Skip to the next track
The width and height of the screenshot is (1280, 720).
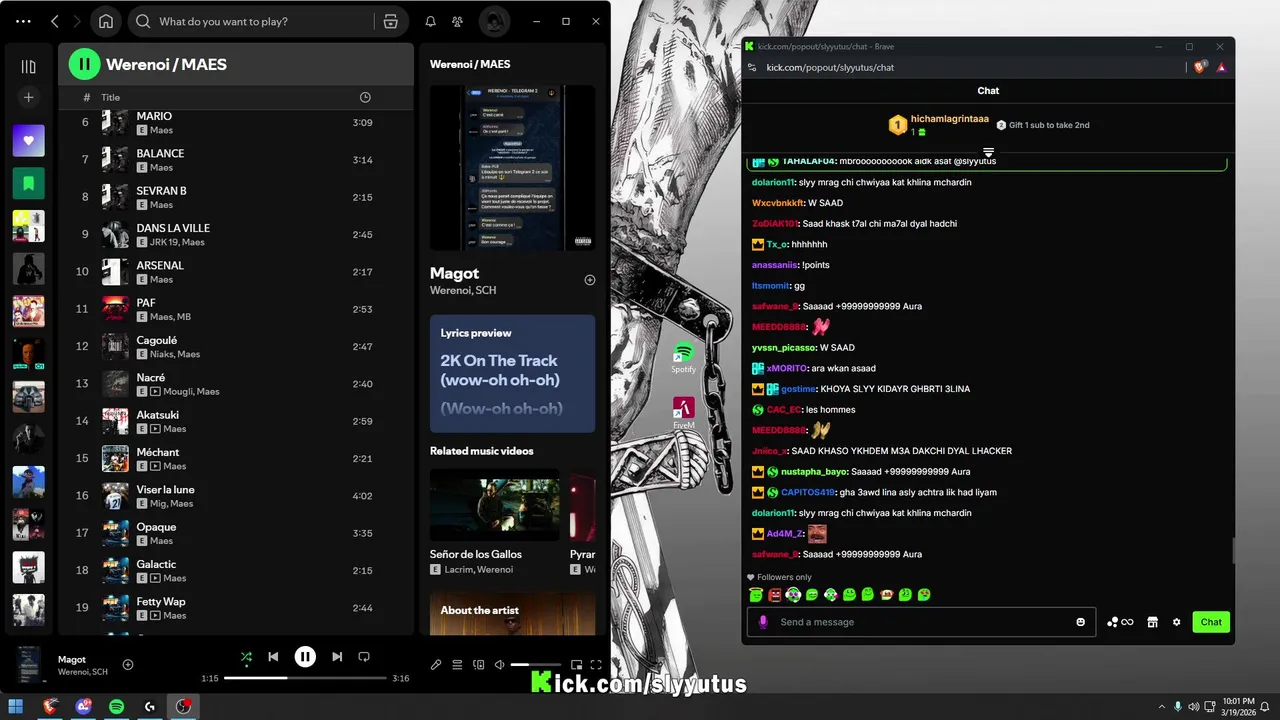click(x=337, y=657)
